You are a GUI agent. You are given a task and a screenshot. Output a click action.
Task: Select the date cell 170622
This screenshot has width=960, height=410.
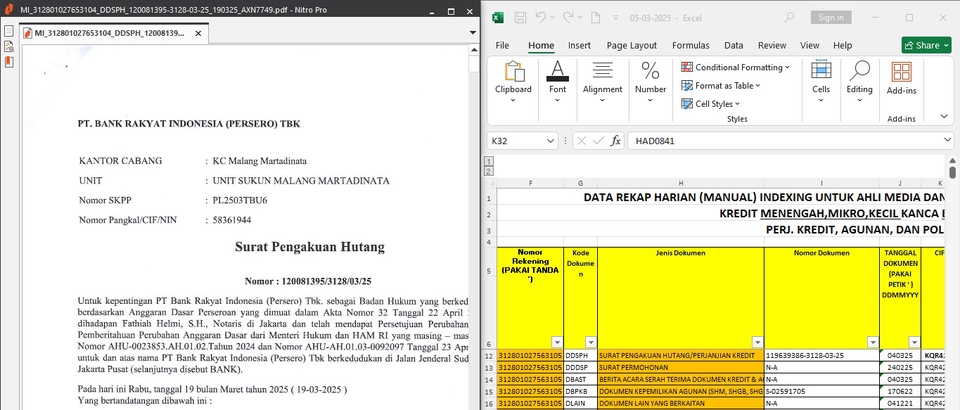tap(900, 392)
